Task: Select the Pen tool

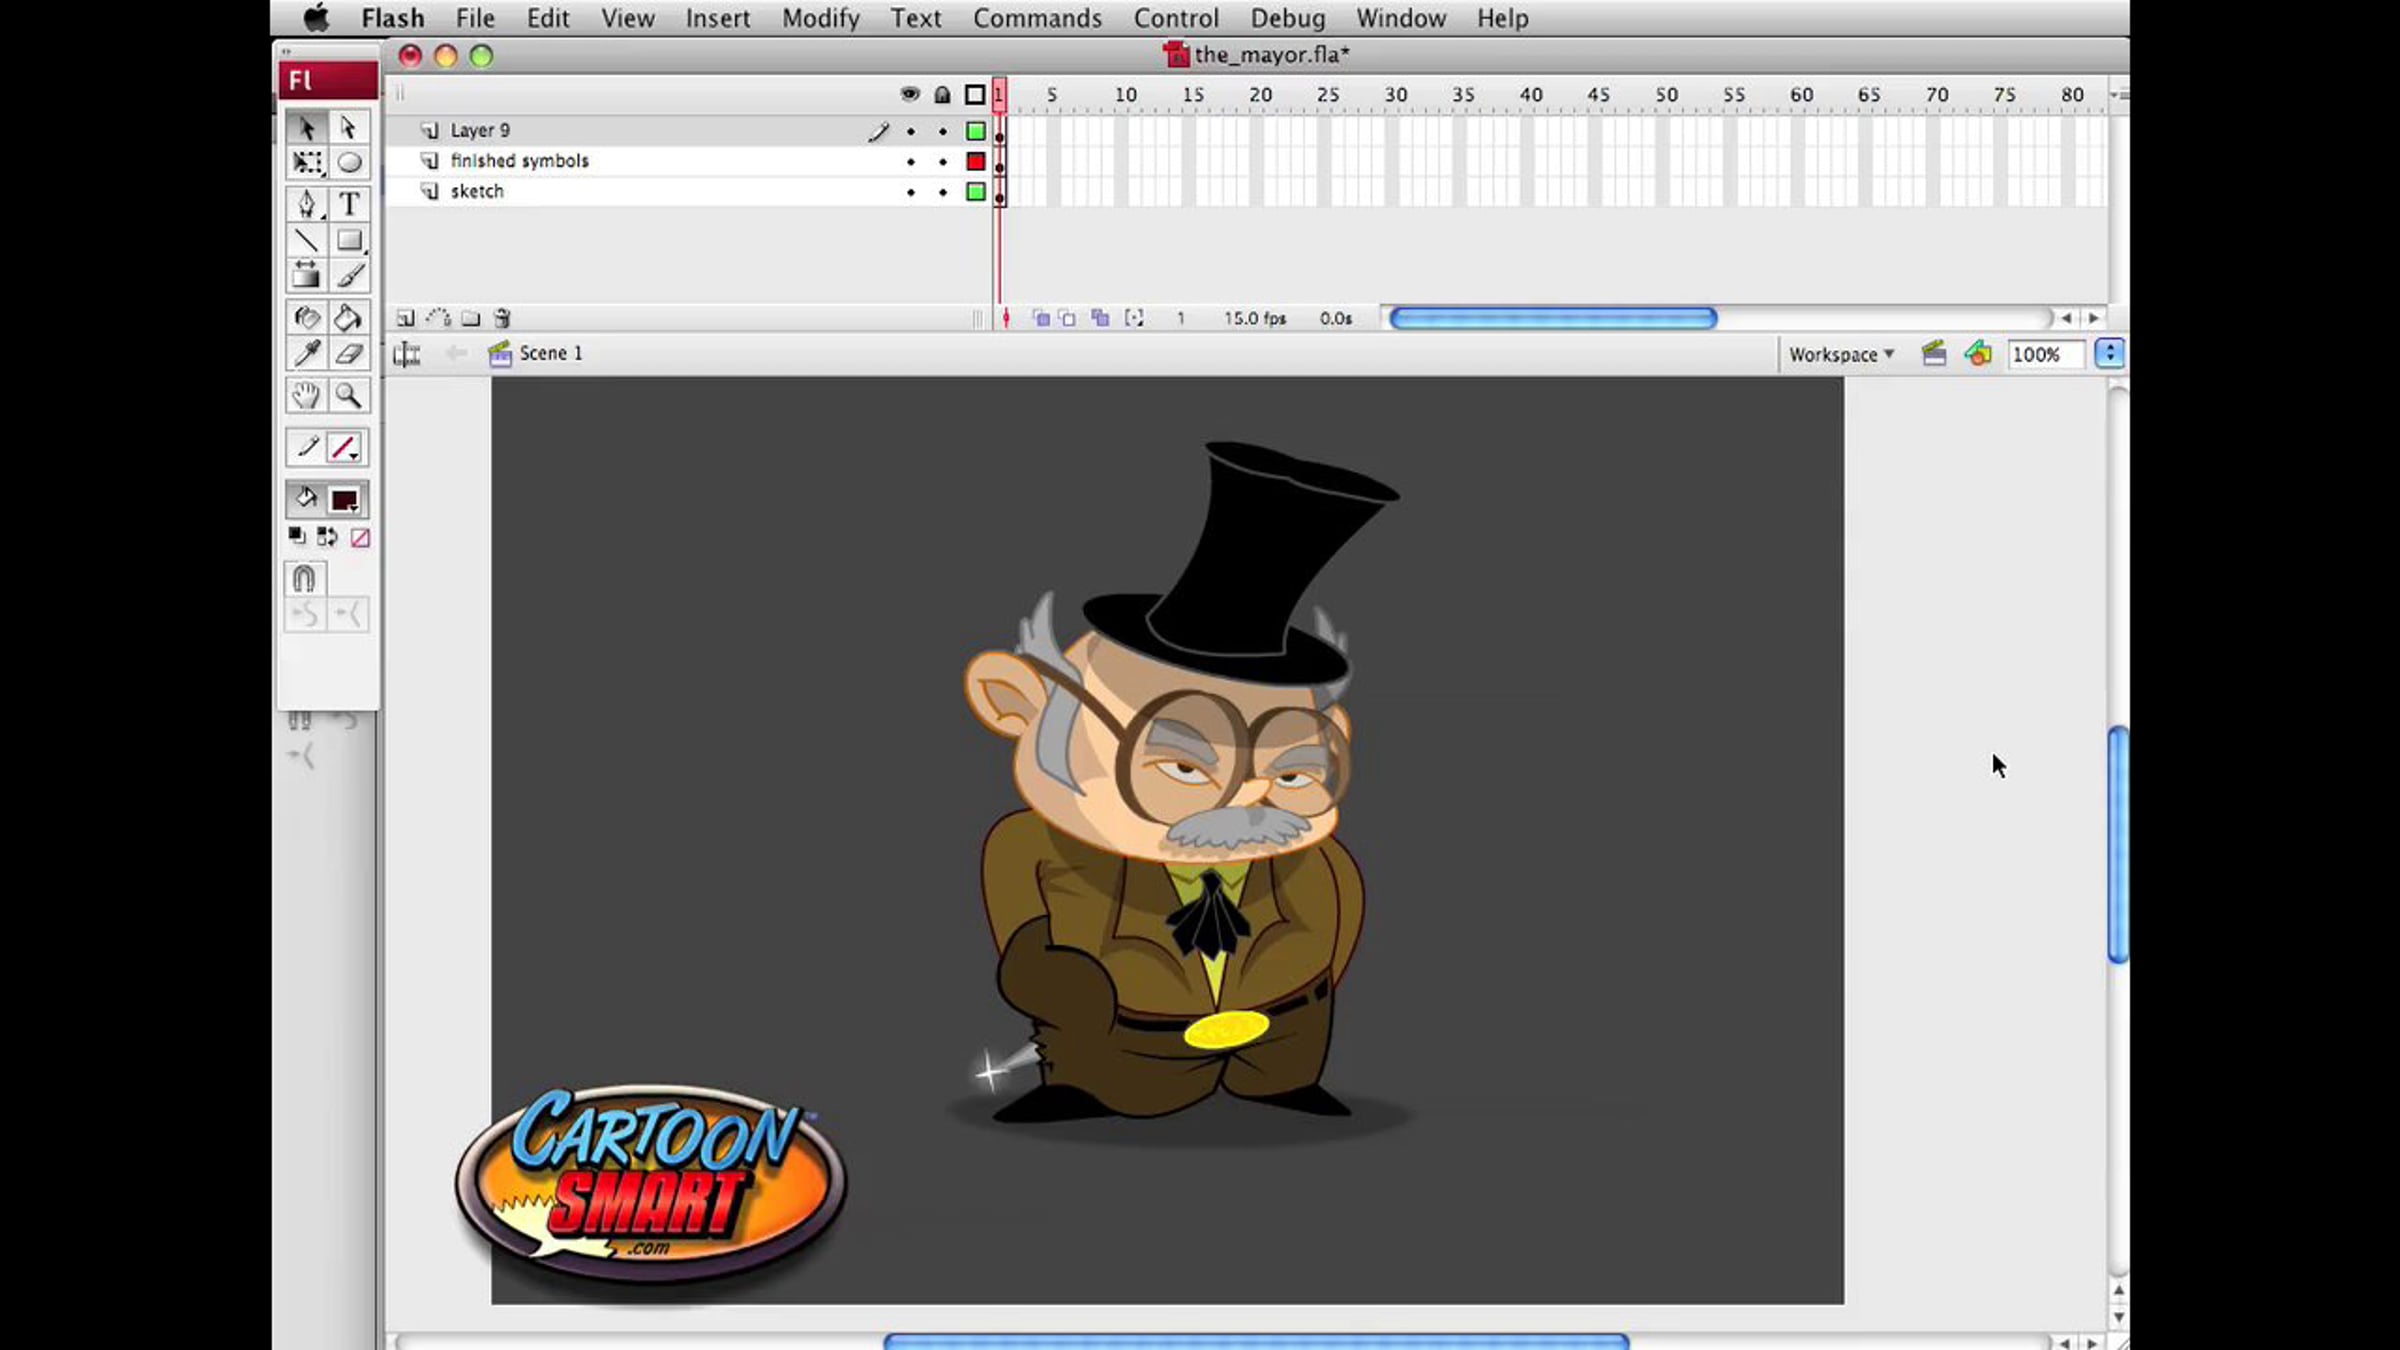Action: click(306, 204)
